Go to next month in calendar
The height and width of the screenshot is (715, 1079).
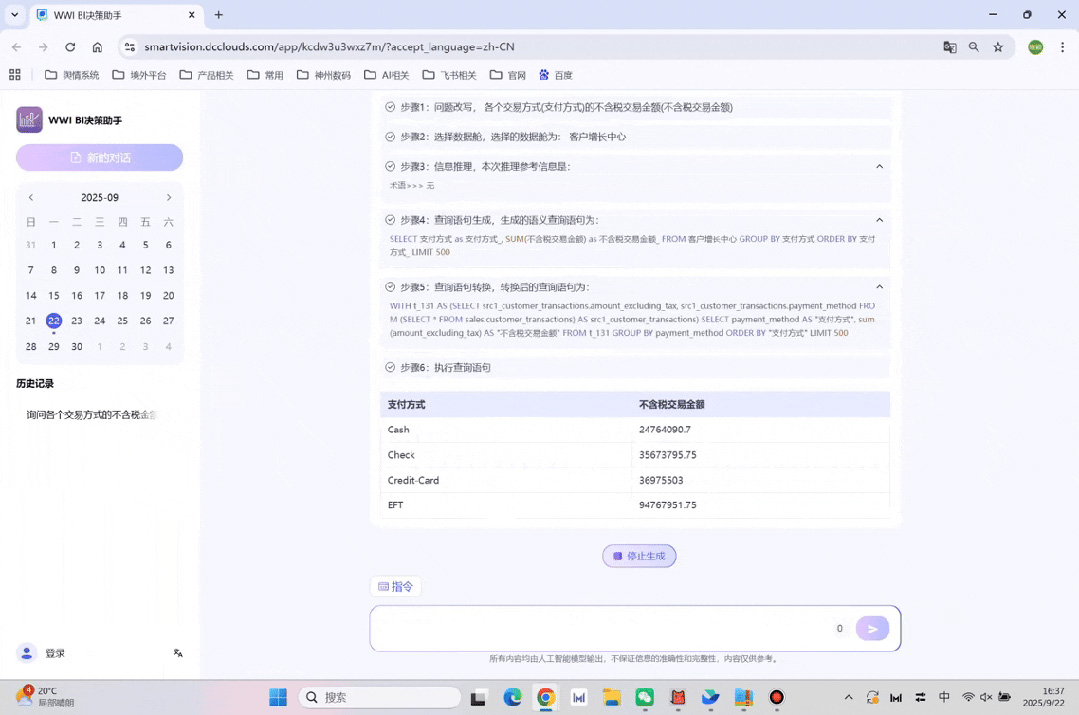click(168, 198)
